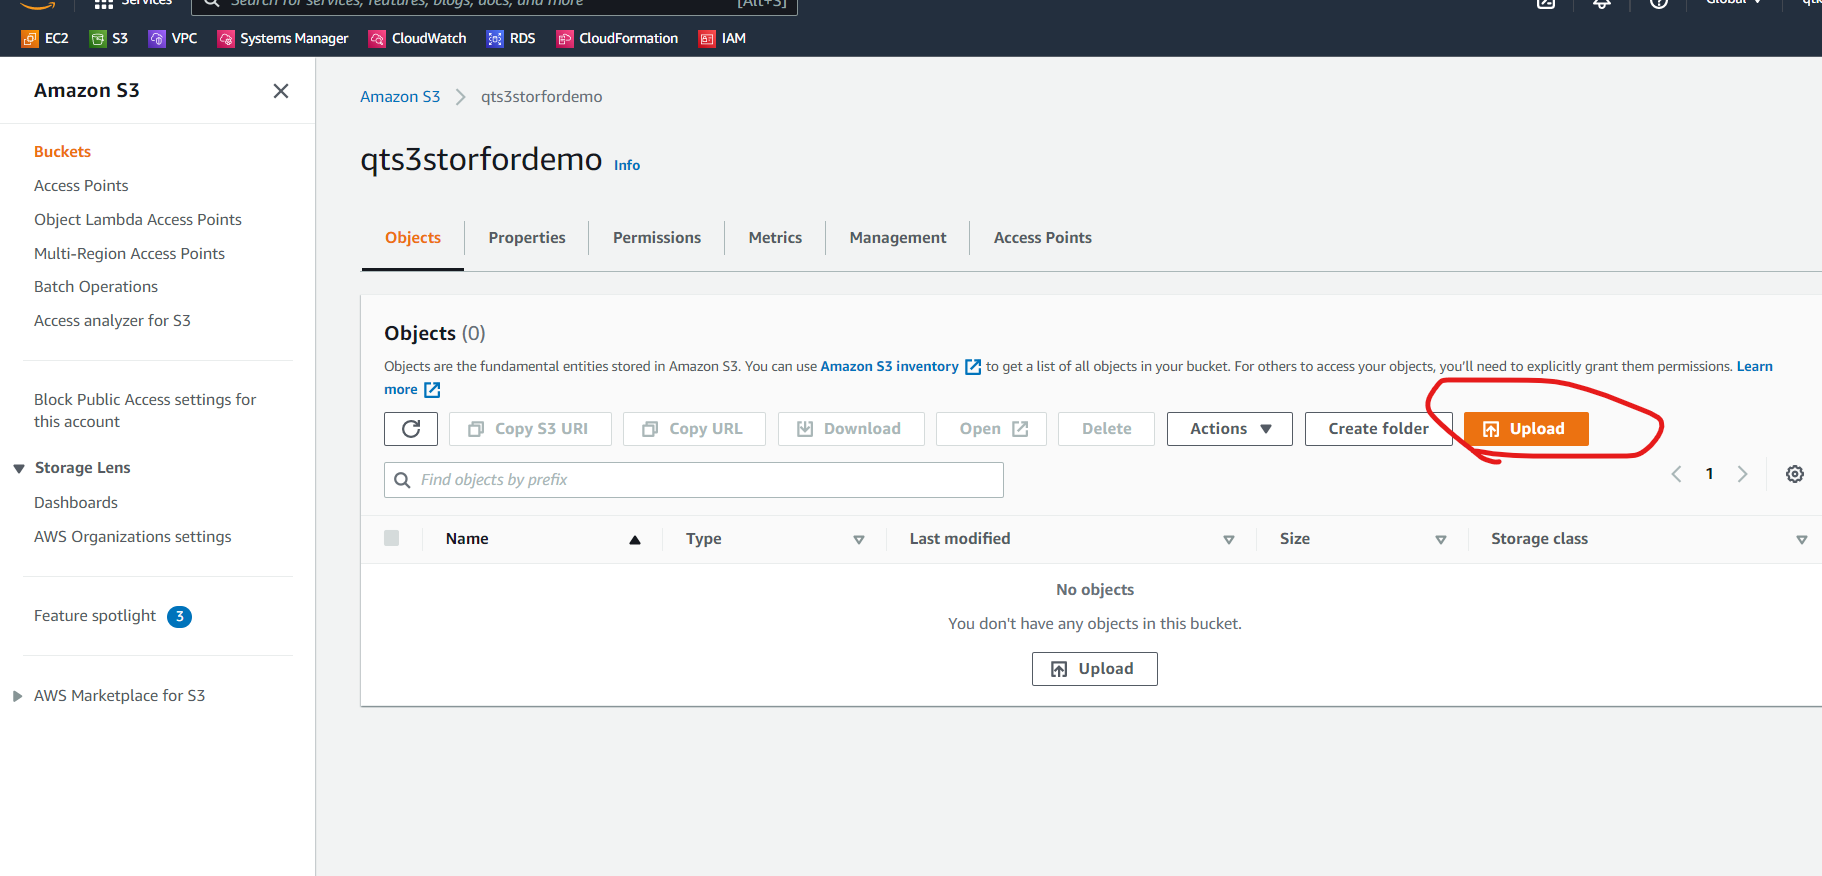The height and width of the screenshot is (876, 1822).
Task: Open the RDS shortcut in the favorites bar
Action: (x=511, y=38)
